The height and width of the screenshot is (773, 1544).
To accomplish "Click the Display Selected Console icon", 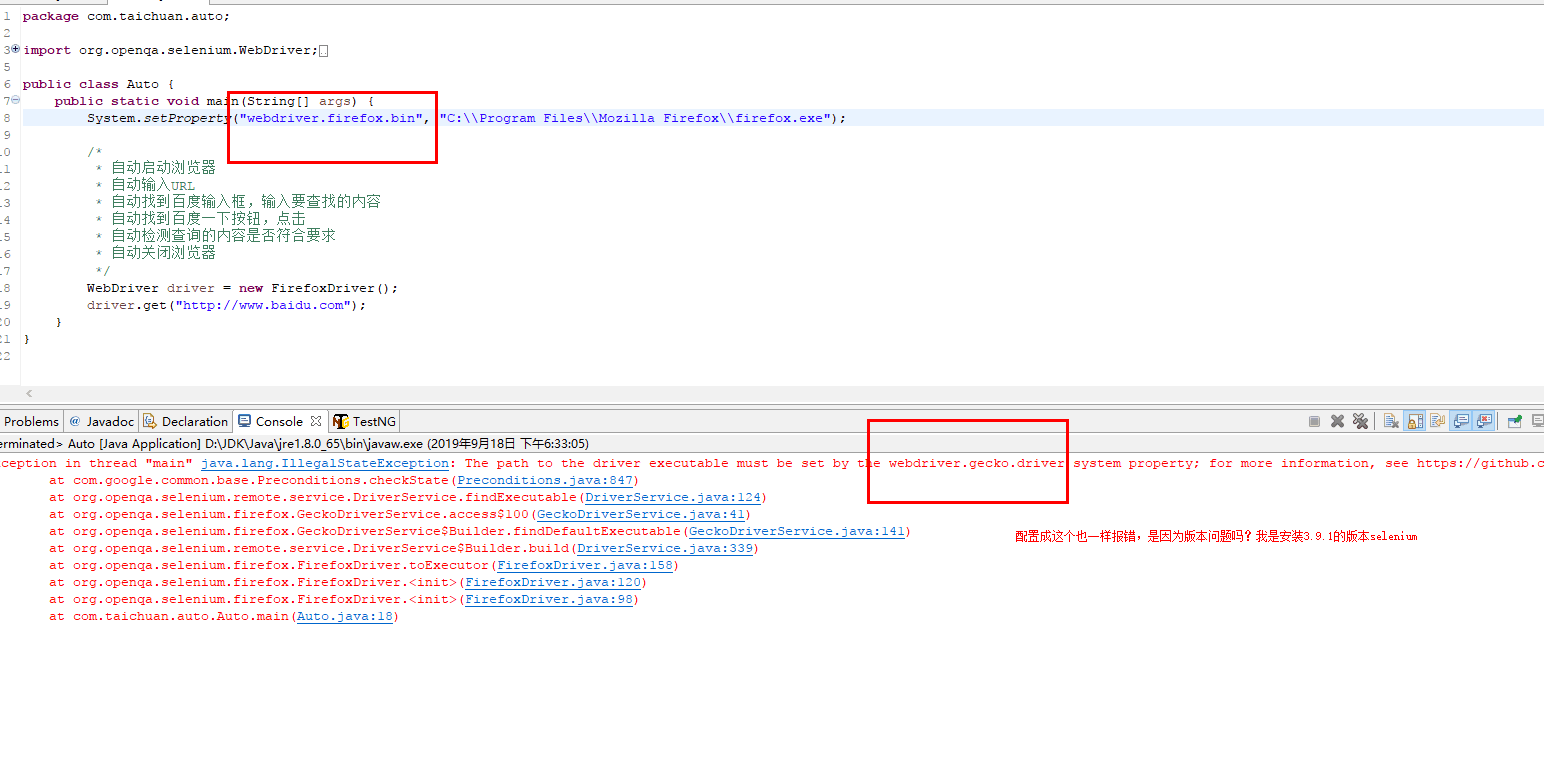I will pos(1539,421).
